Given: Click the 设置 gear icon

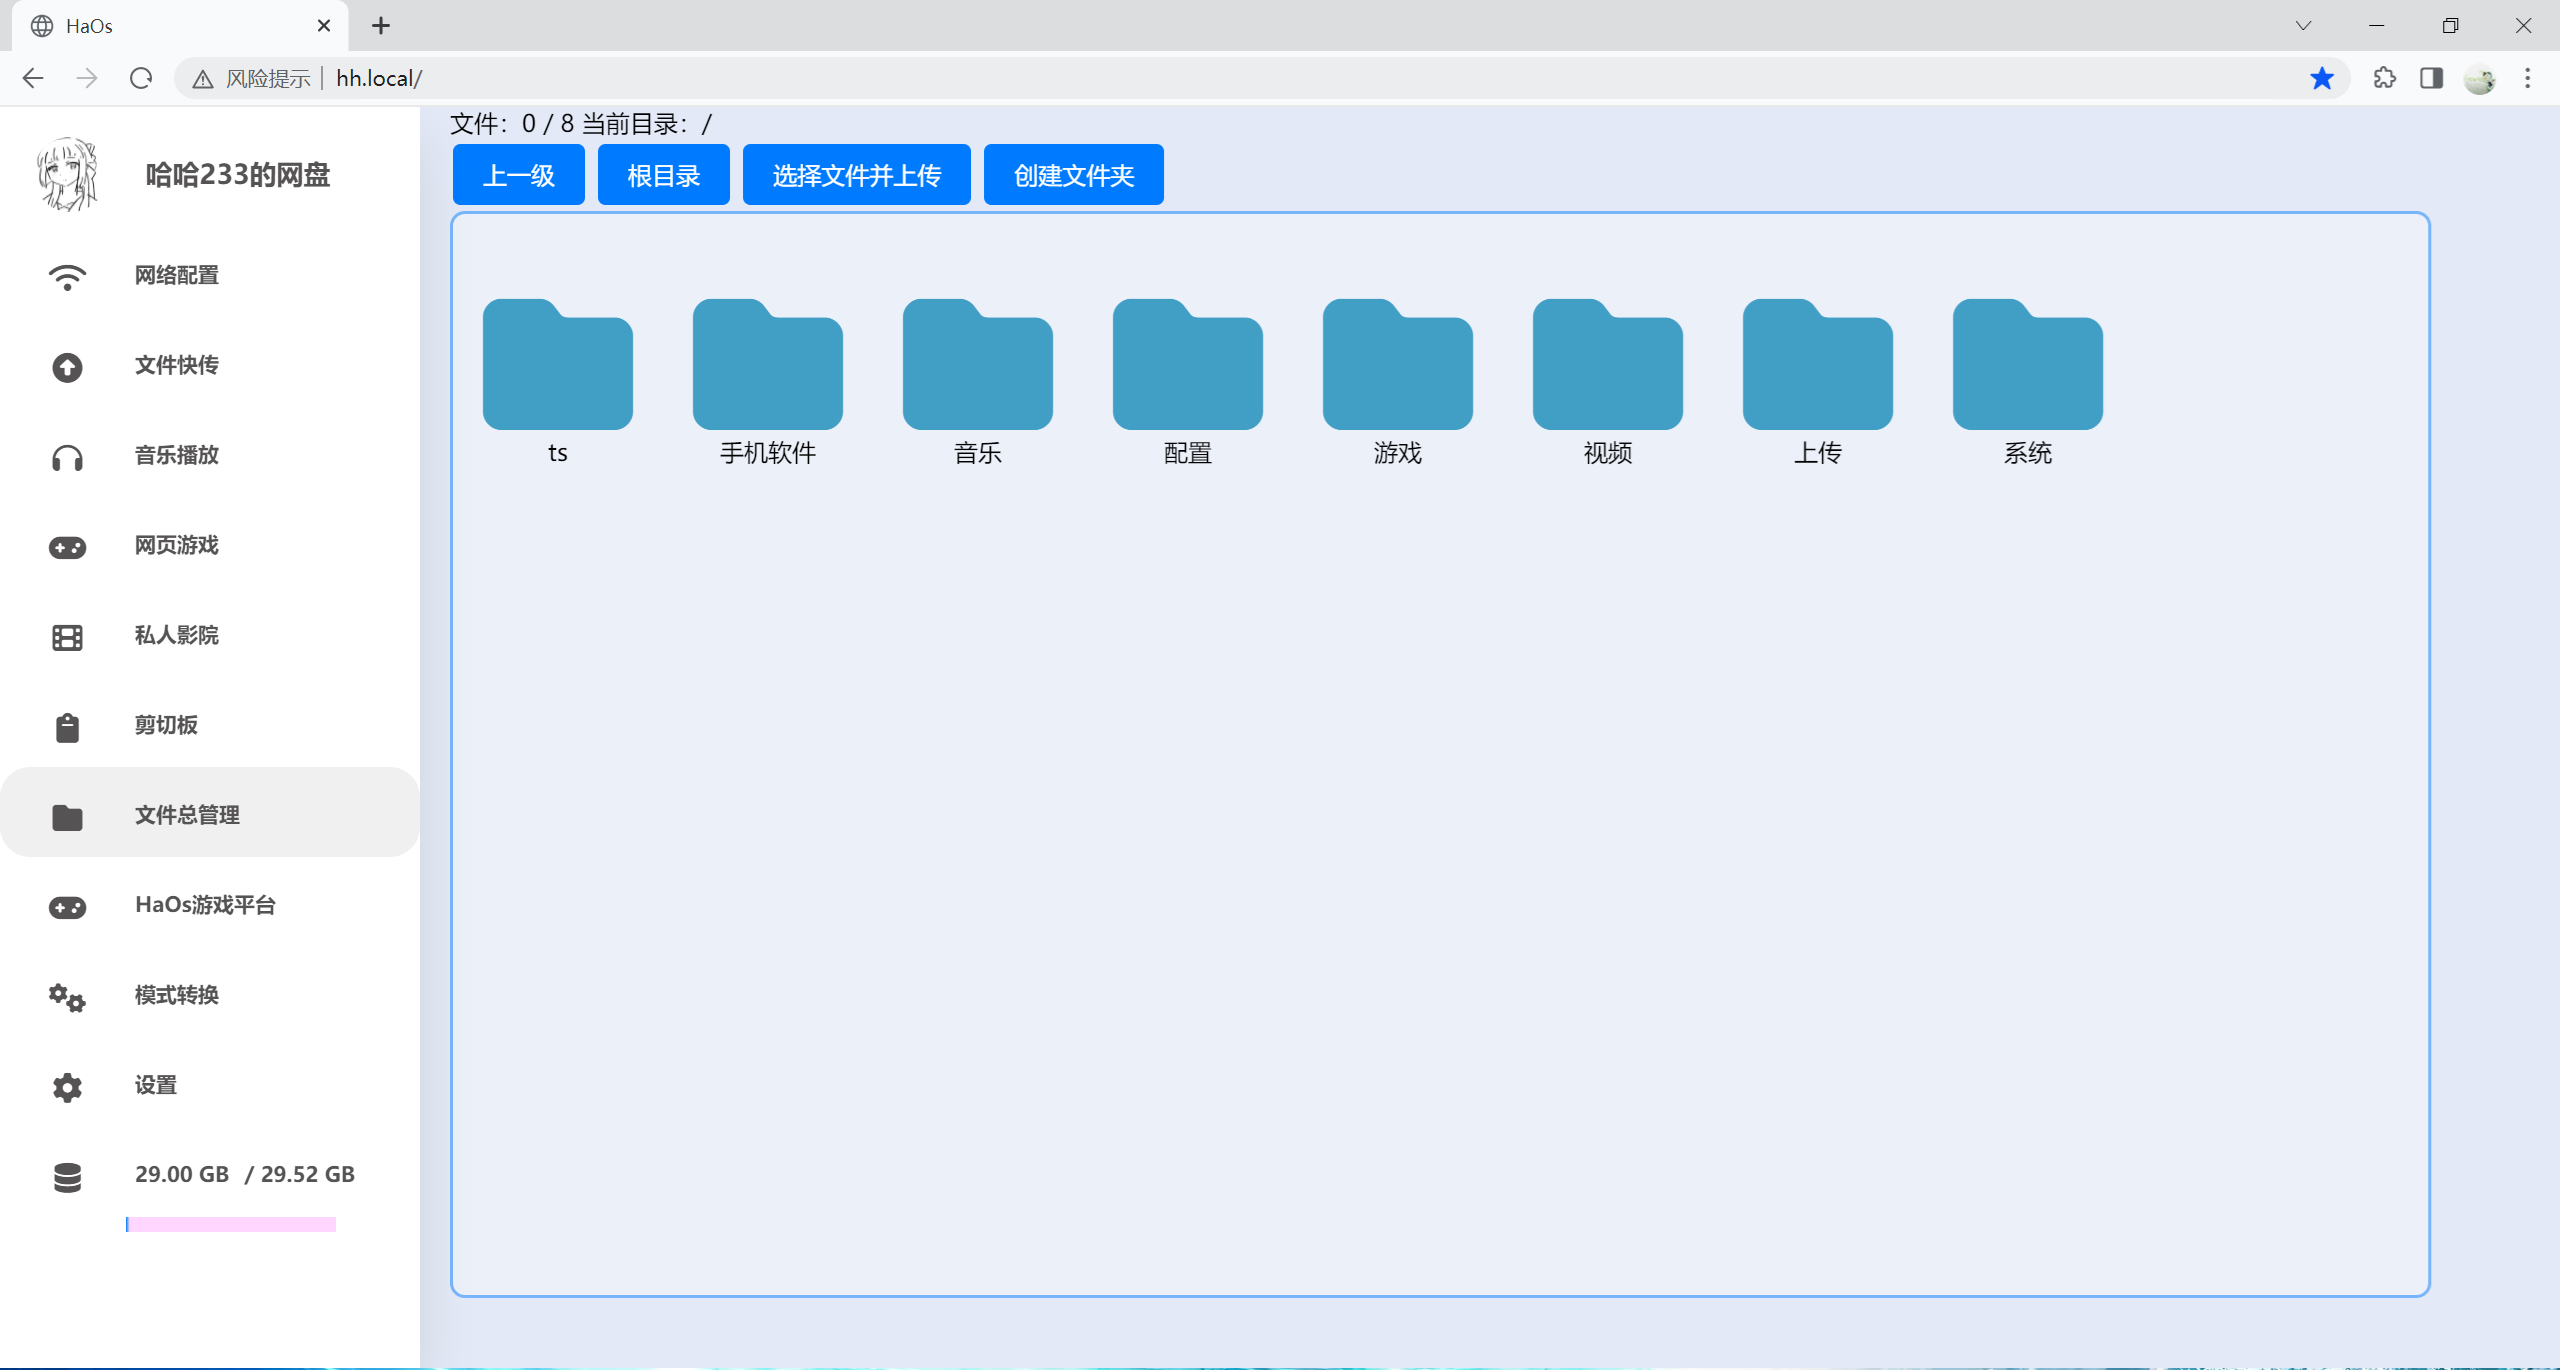Looking at the screenshot, I should 67,1087.
